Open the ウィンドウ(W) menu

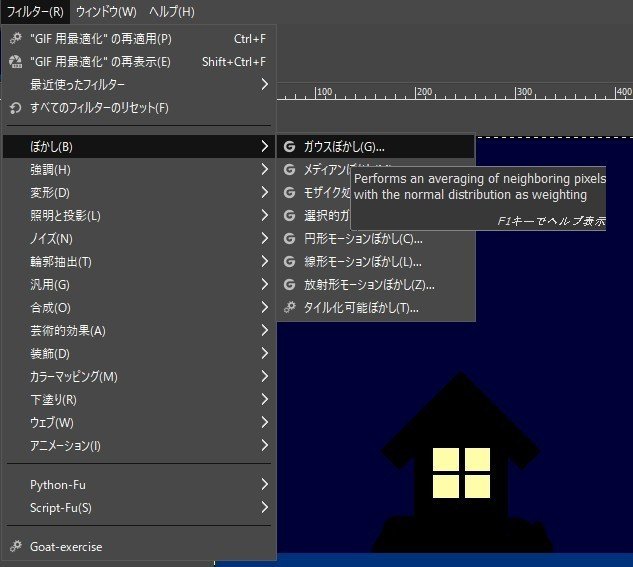pos(106,12)
